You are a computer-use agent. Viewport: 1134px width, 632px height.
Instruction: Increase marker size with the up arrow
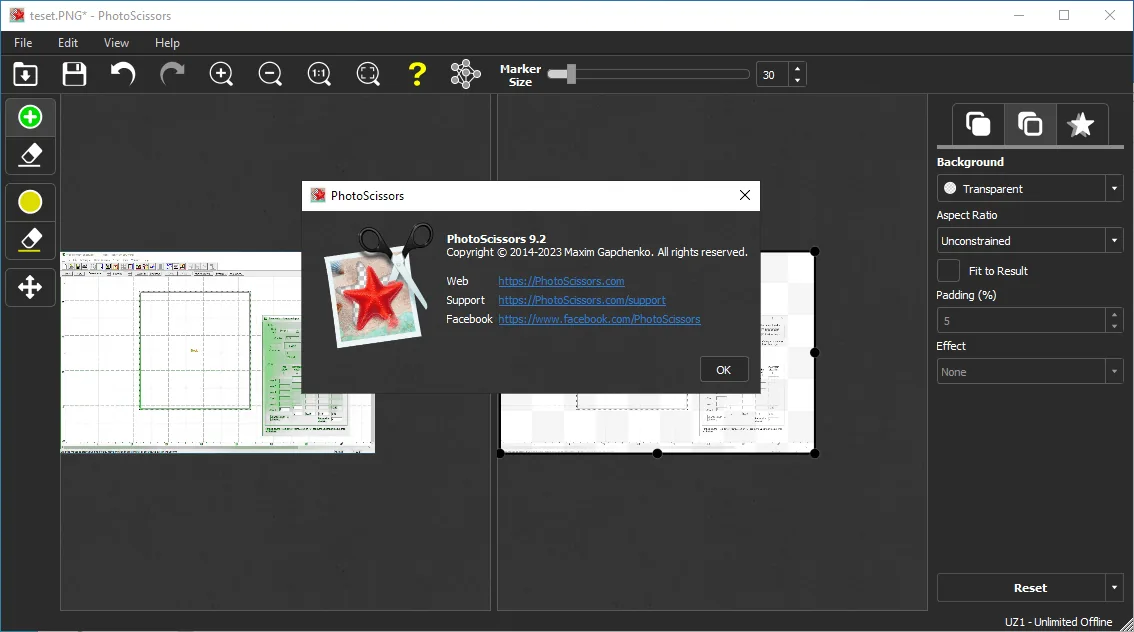click(797, 69)
